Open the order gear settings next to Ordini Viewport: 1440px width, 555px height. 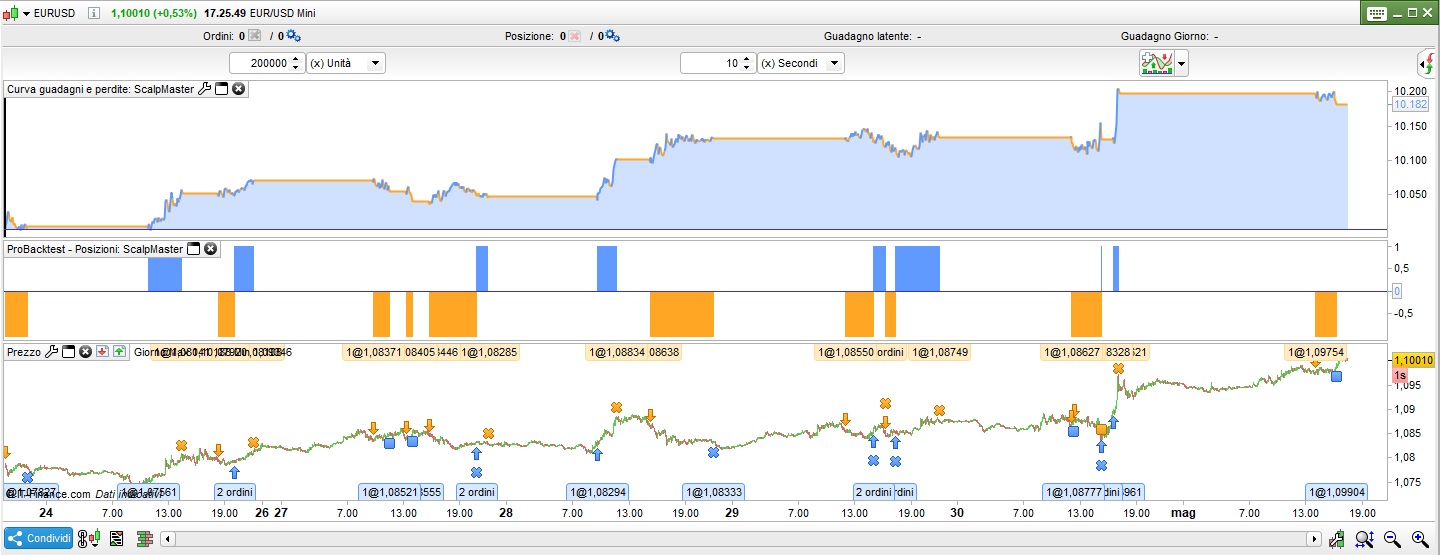(x=293, y=36)
